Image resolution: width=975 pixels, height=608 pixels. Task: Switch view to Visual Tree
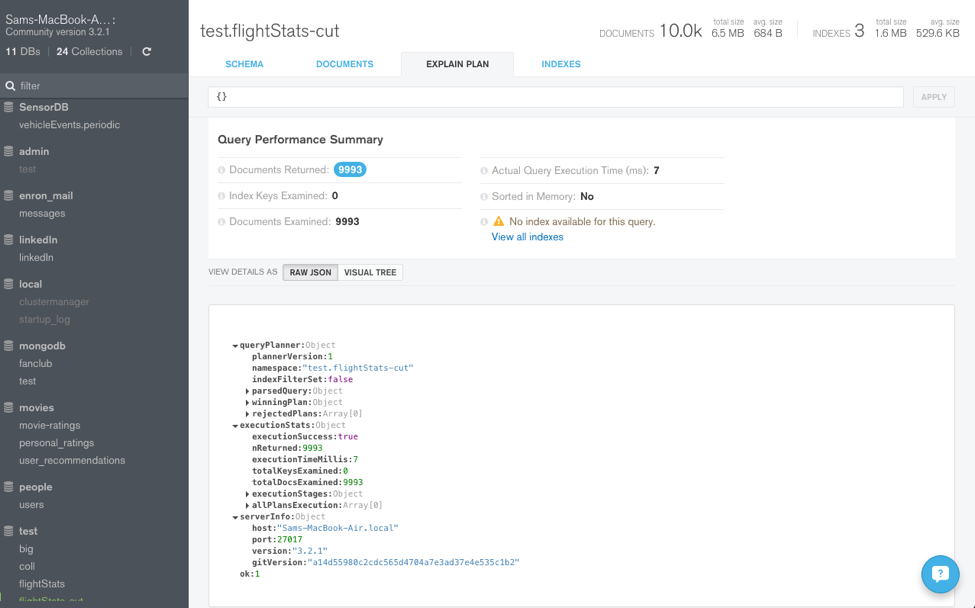(370, 272)
